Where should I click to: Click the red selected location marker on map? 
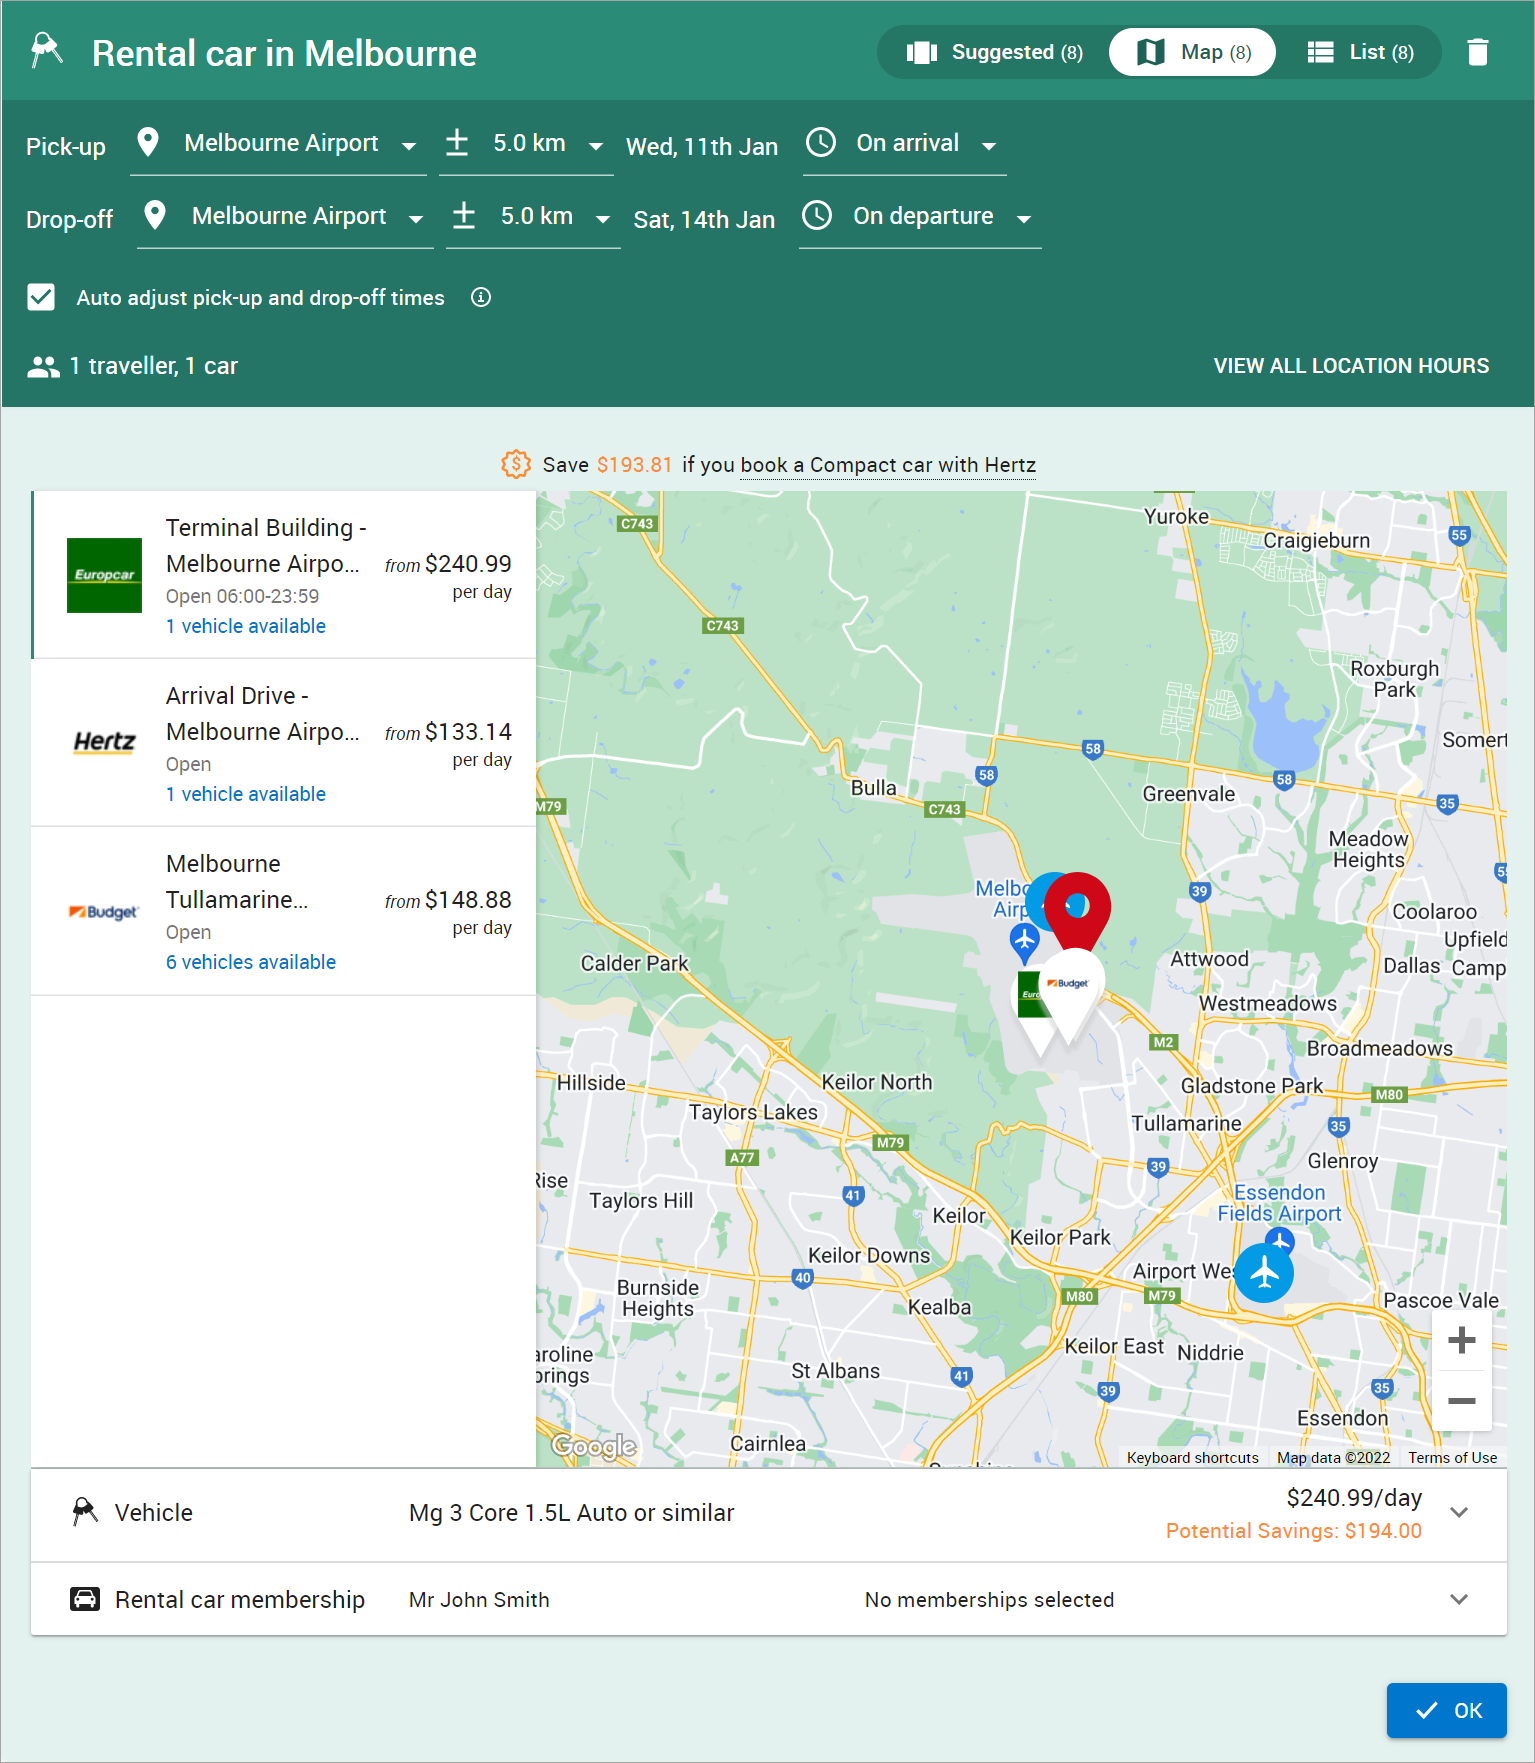pos(1077,907)
